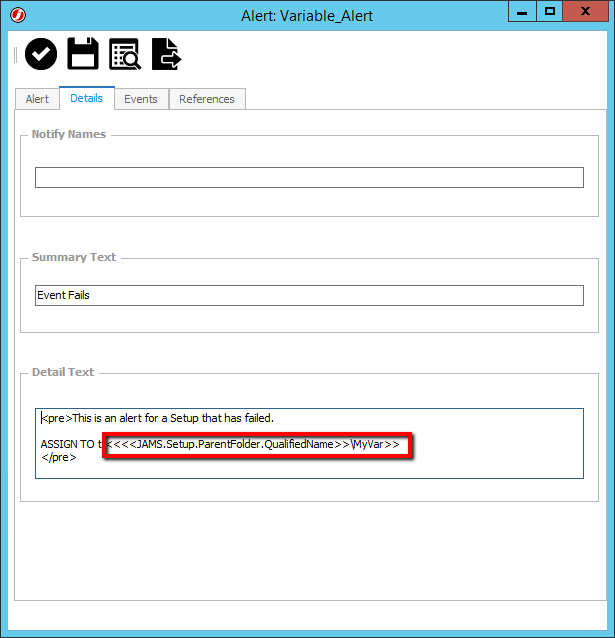615x638 pixels.
Task: Click the checkmark Save and Close icon
Action: coord(41,54)
